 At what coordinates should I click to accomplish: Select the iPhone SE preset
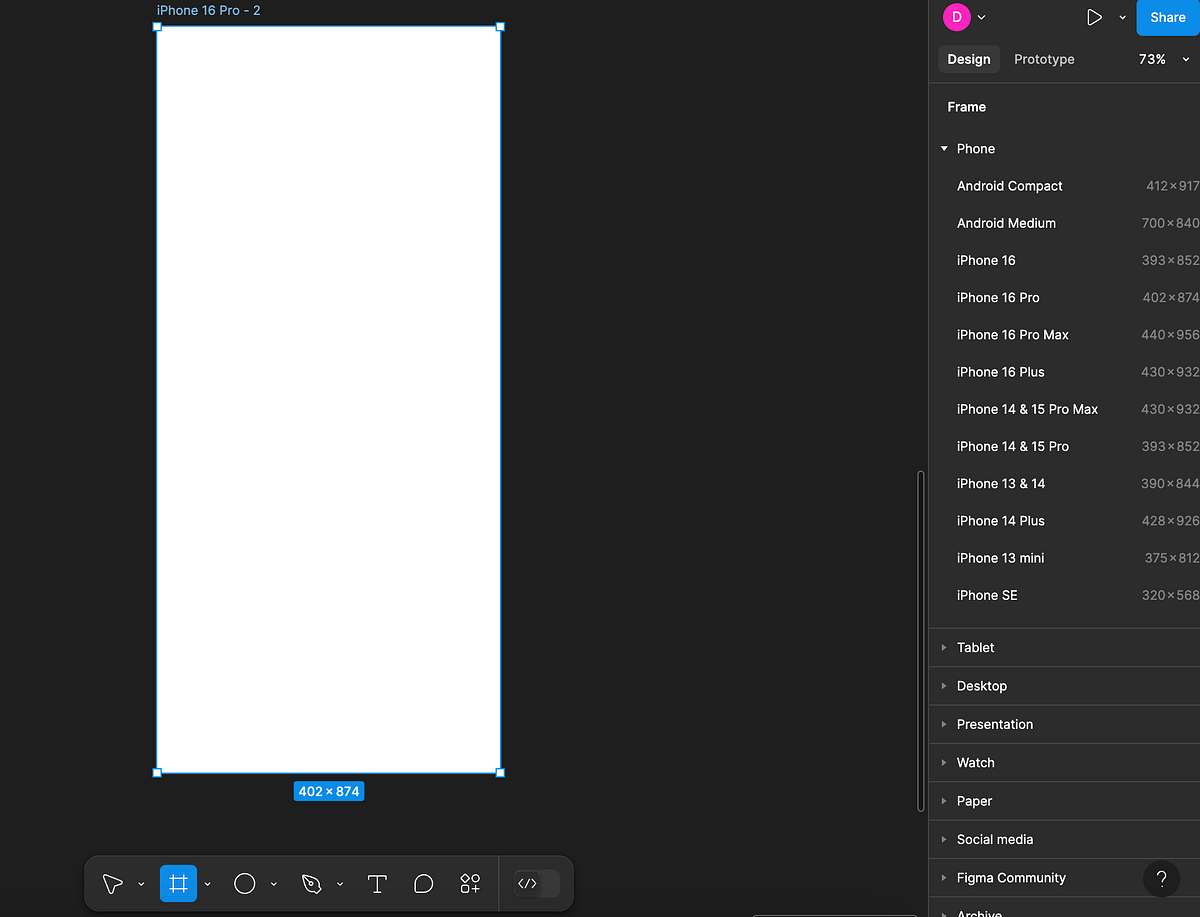tap(987, 595)
